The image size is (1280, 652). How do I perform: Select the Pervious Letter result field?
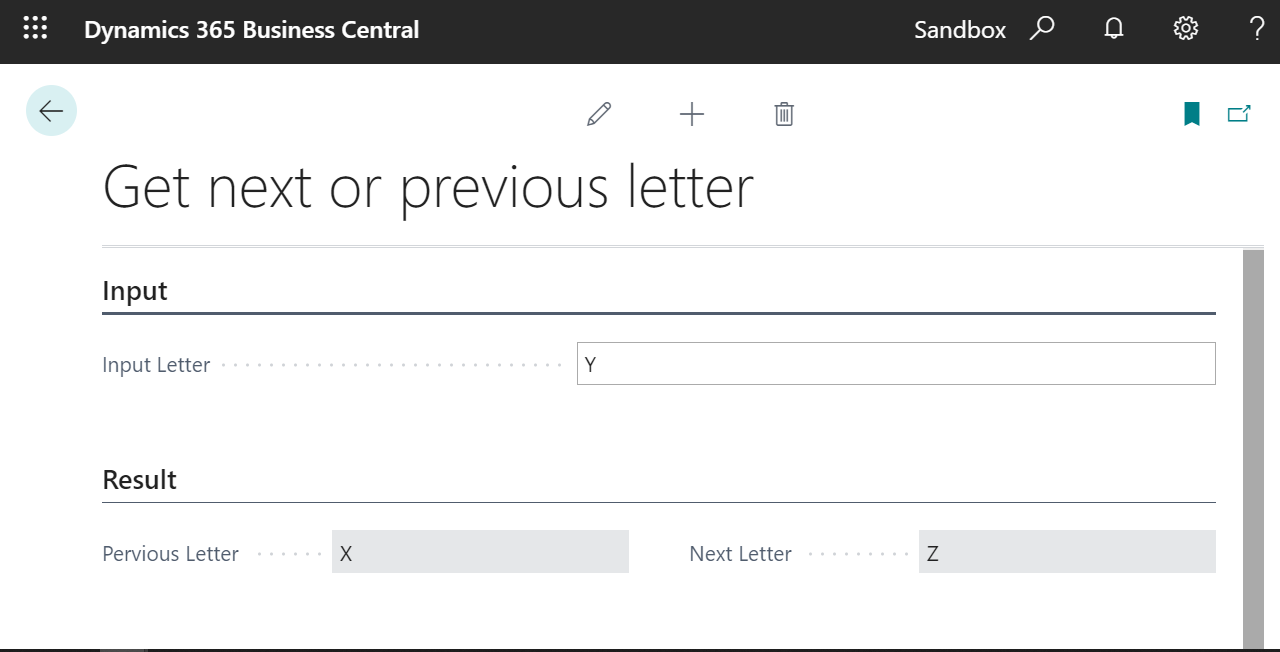[x=480, y=552]
